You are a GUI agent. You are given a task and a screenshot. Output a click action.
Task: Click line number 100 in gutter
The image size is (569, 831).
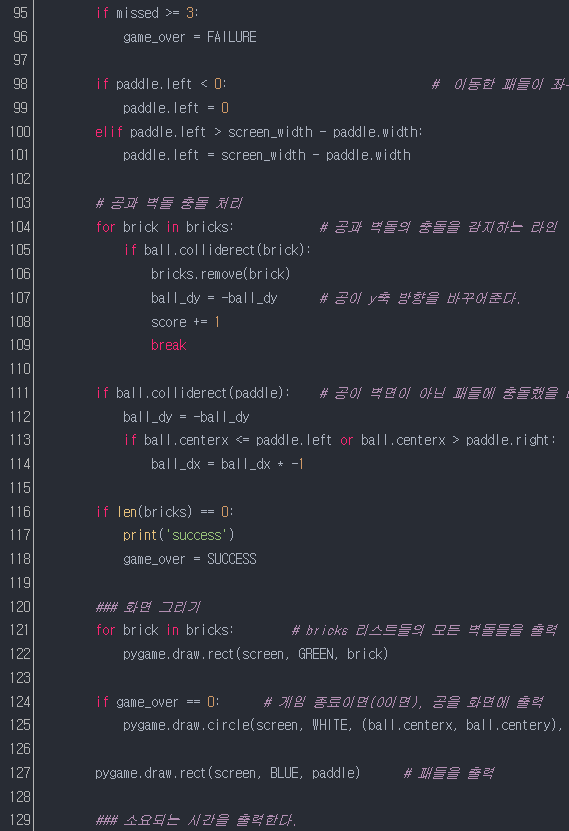click(x=20, y=131)
